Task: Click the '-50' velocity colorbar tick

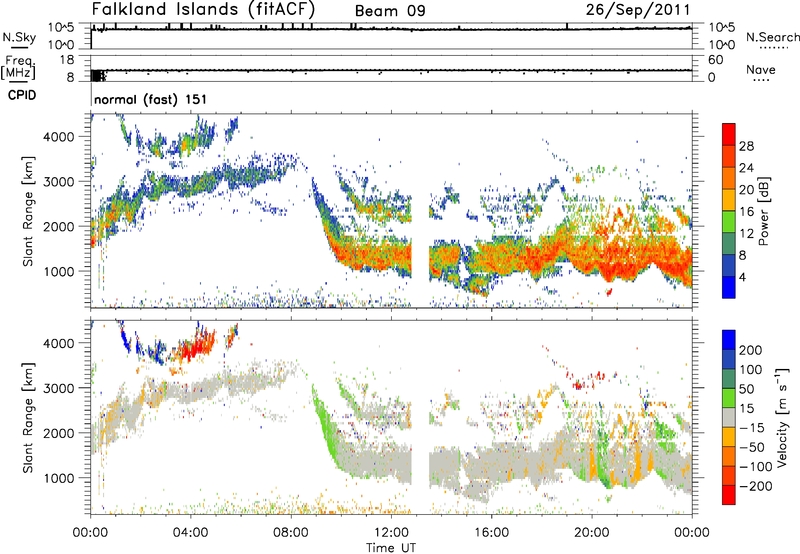Action: point(752,447)
